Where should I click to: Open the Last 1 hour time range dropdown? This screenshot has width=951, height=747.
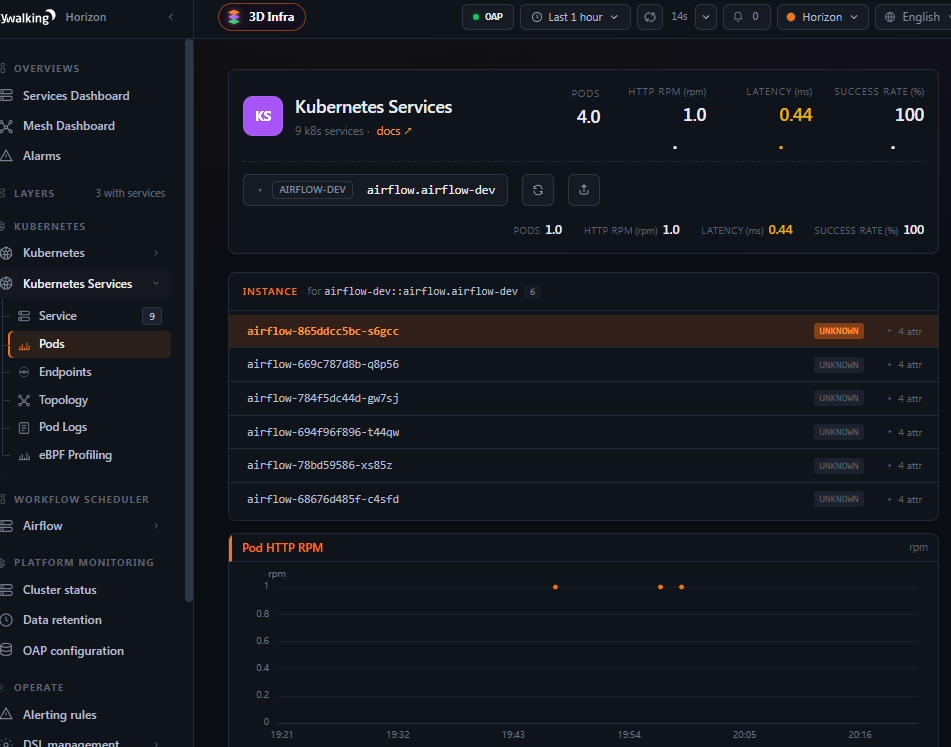pyautogui.click(x=575, y=17)
